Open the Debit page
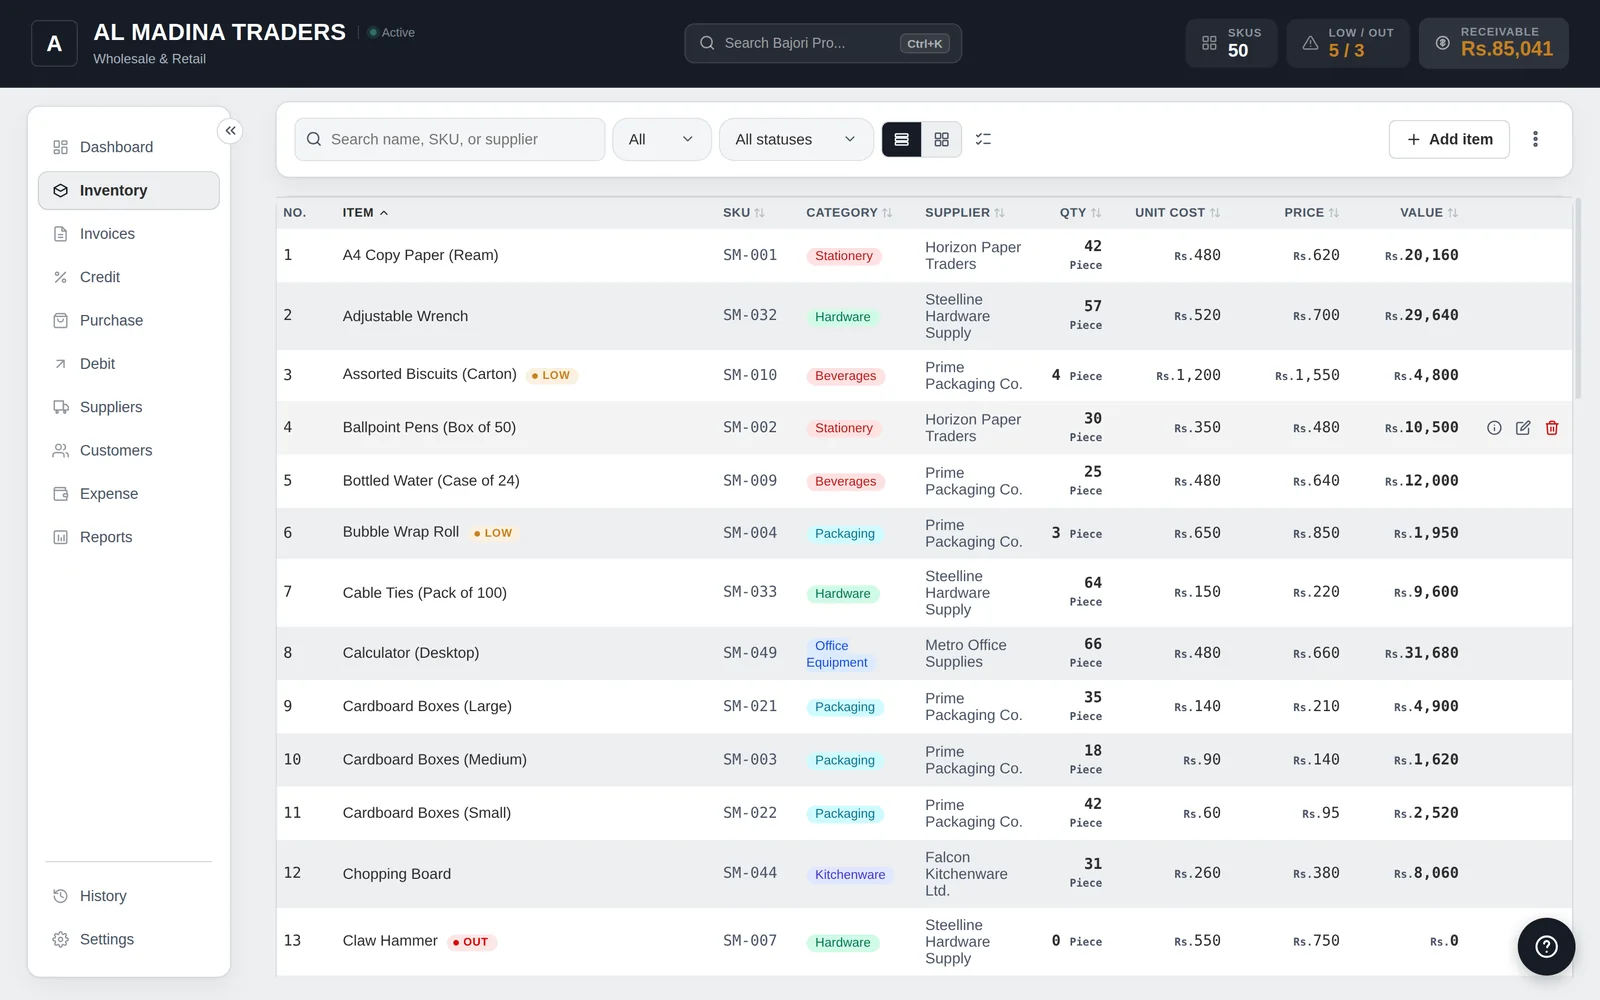The image size is (1600, 1000). [129, 364]
